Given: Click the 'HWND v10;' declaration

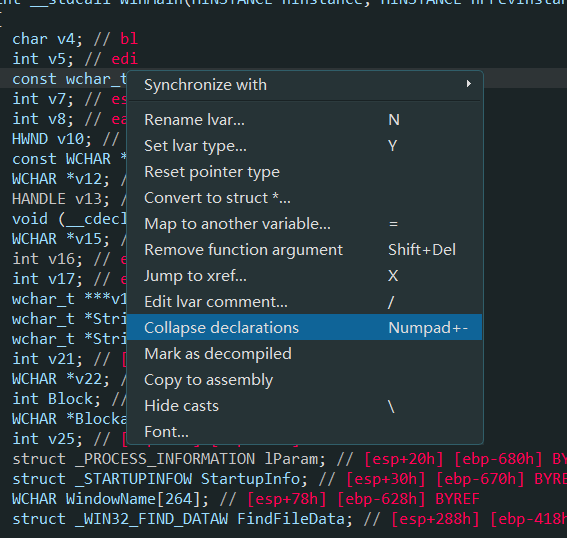Looking at the screenshot, I should [x=52, y=139].
